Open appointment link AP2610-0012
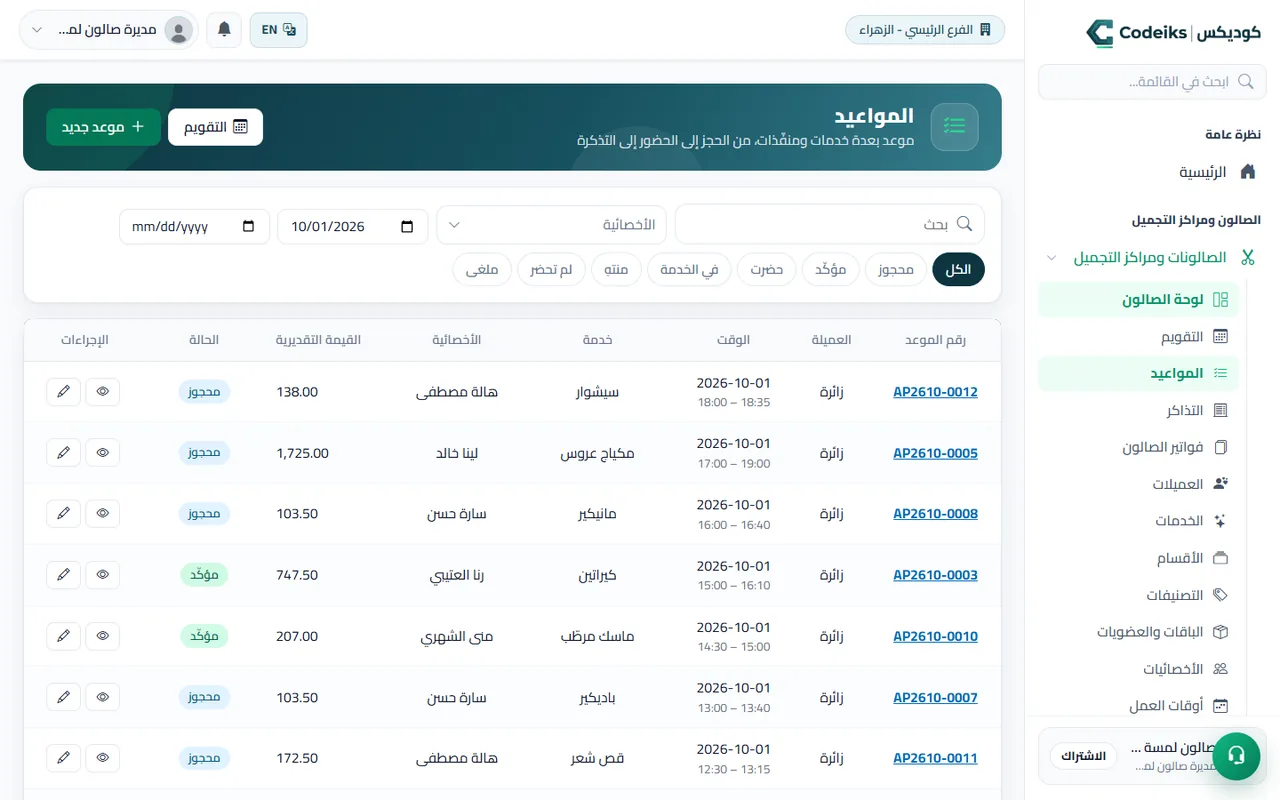This screenshot has height=800, width=1280. tap(935, 392)
